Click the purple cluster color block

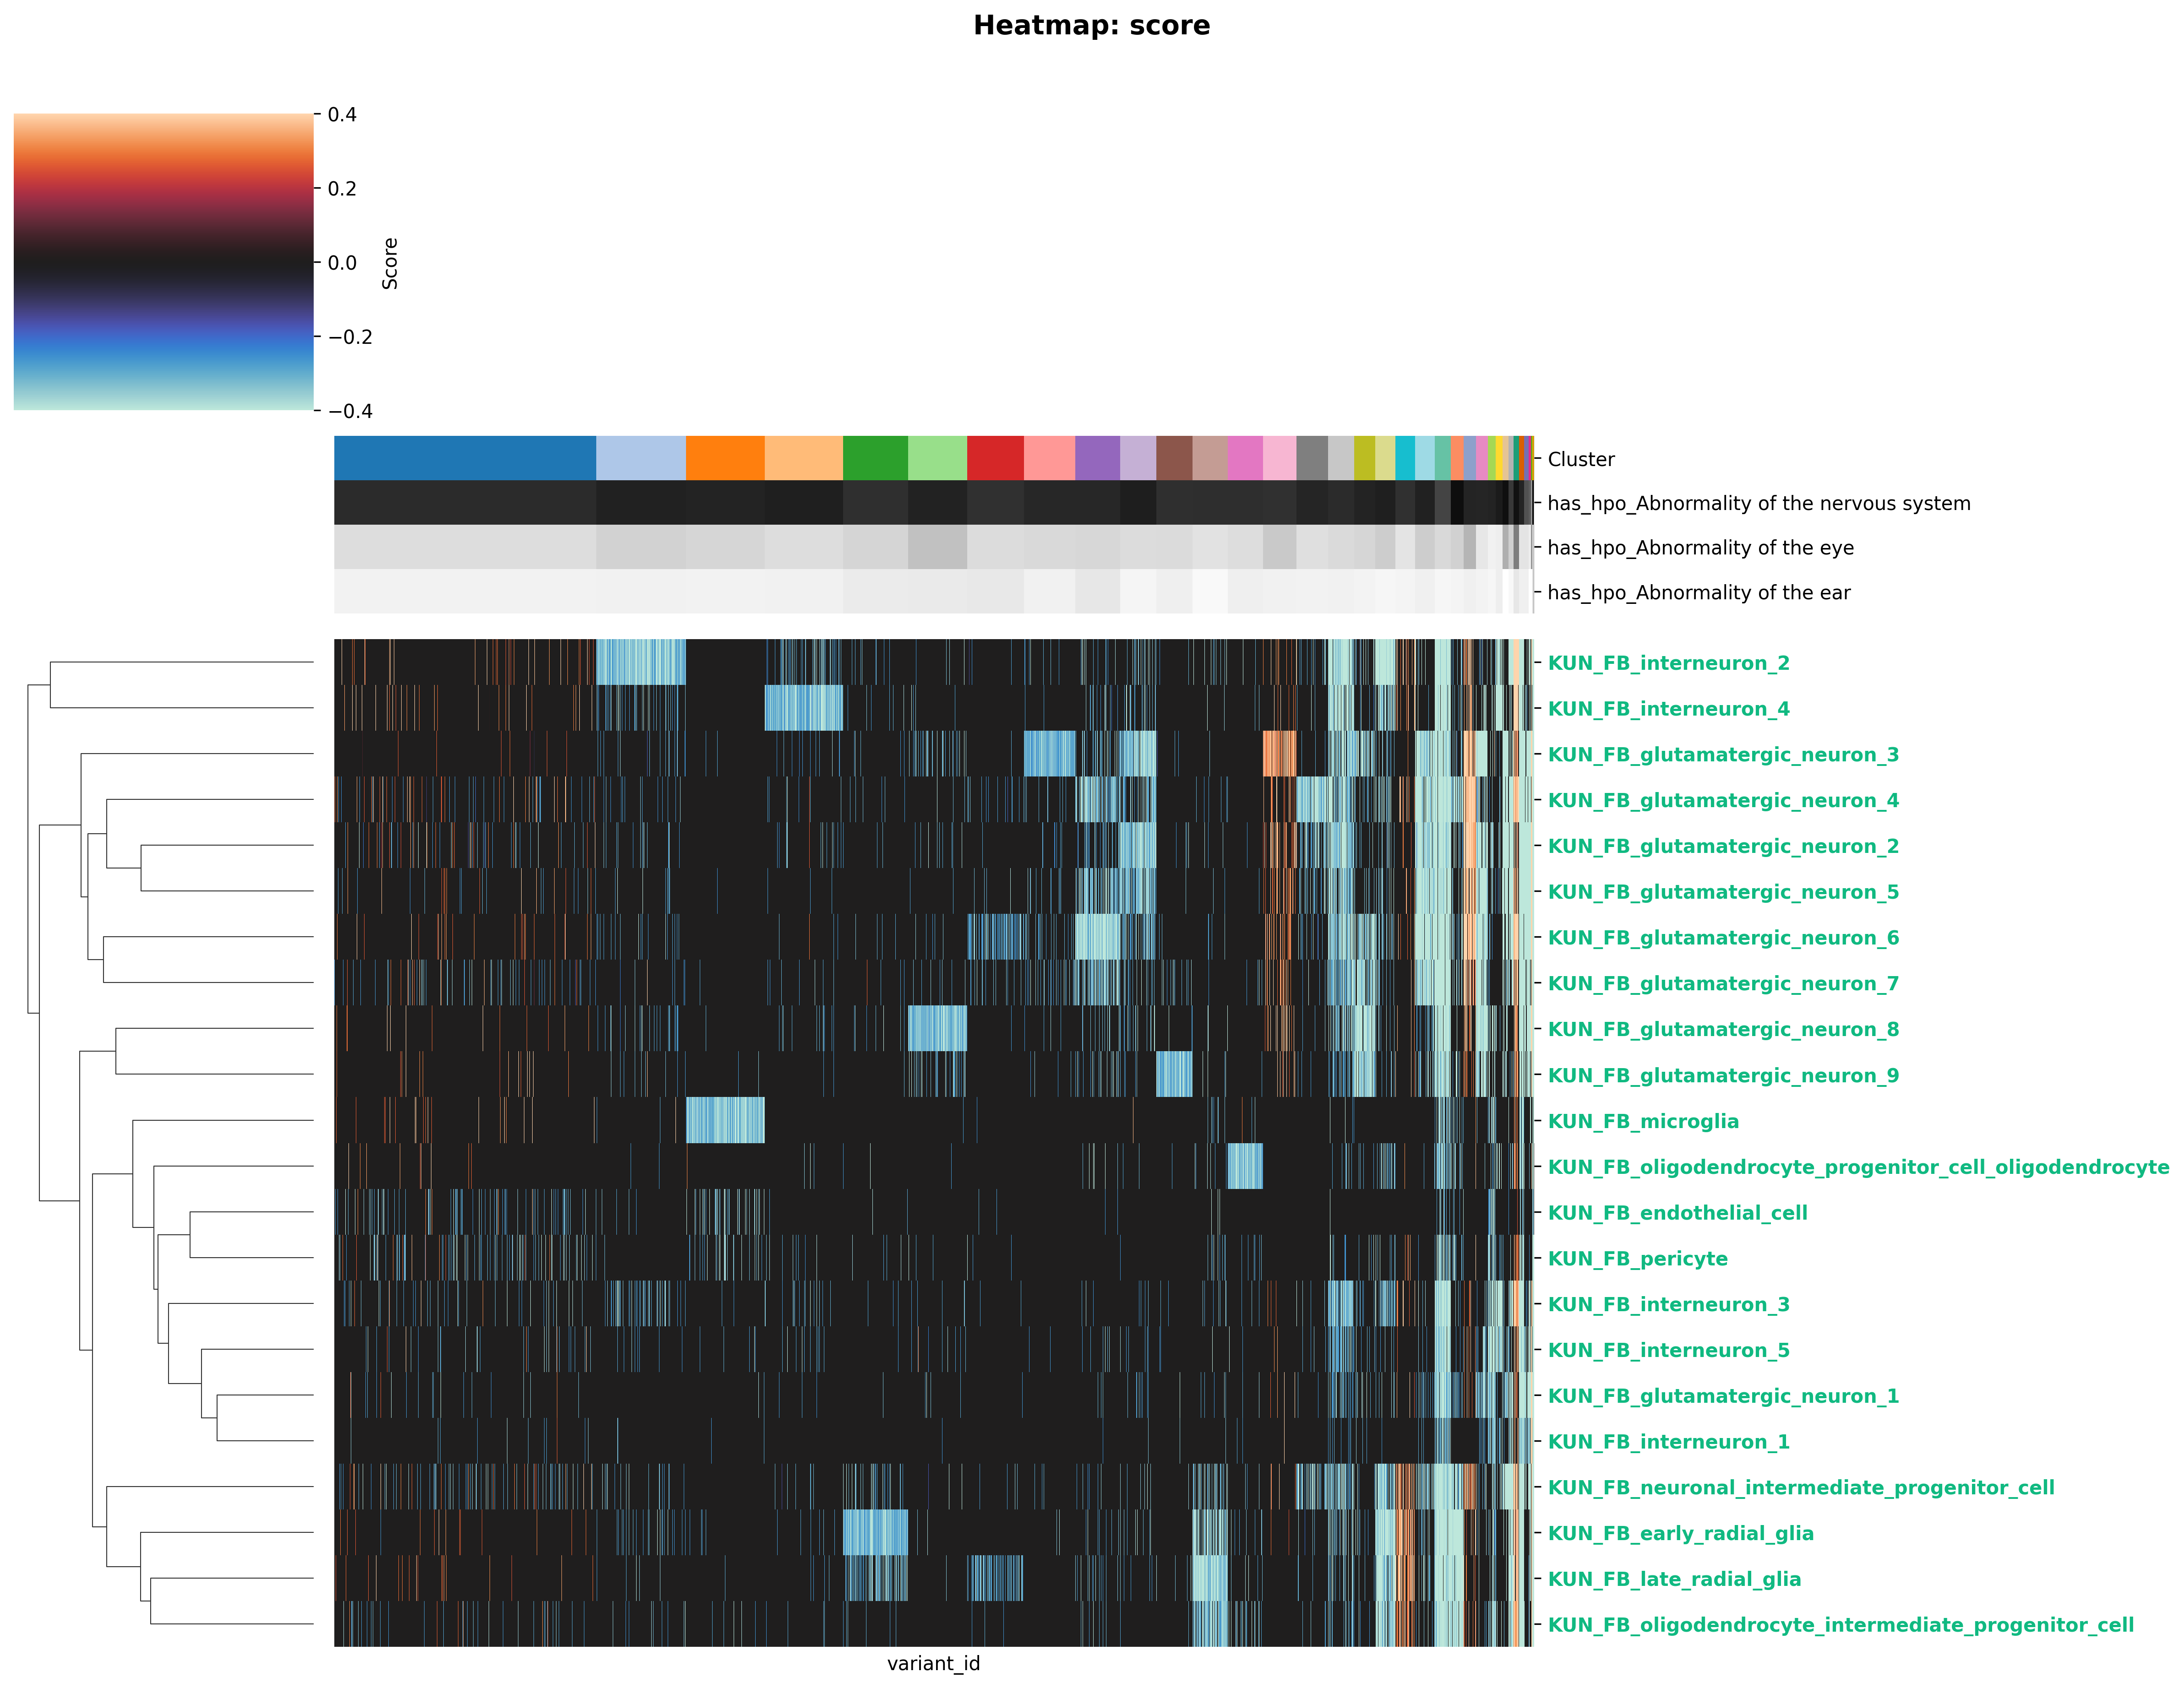coord(1097,458)
